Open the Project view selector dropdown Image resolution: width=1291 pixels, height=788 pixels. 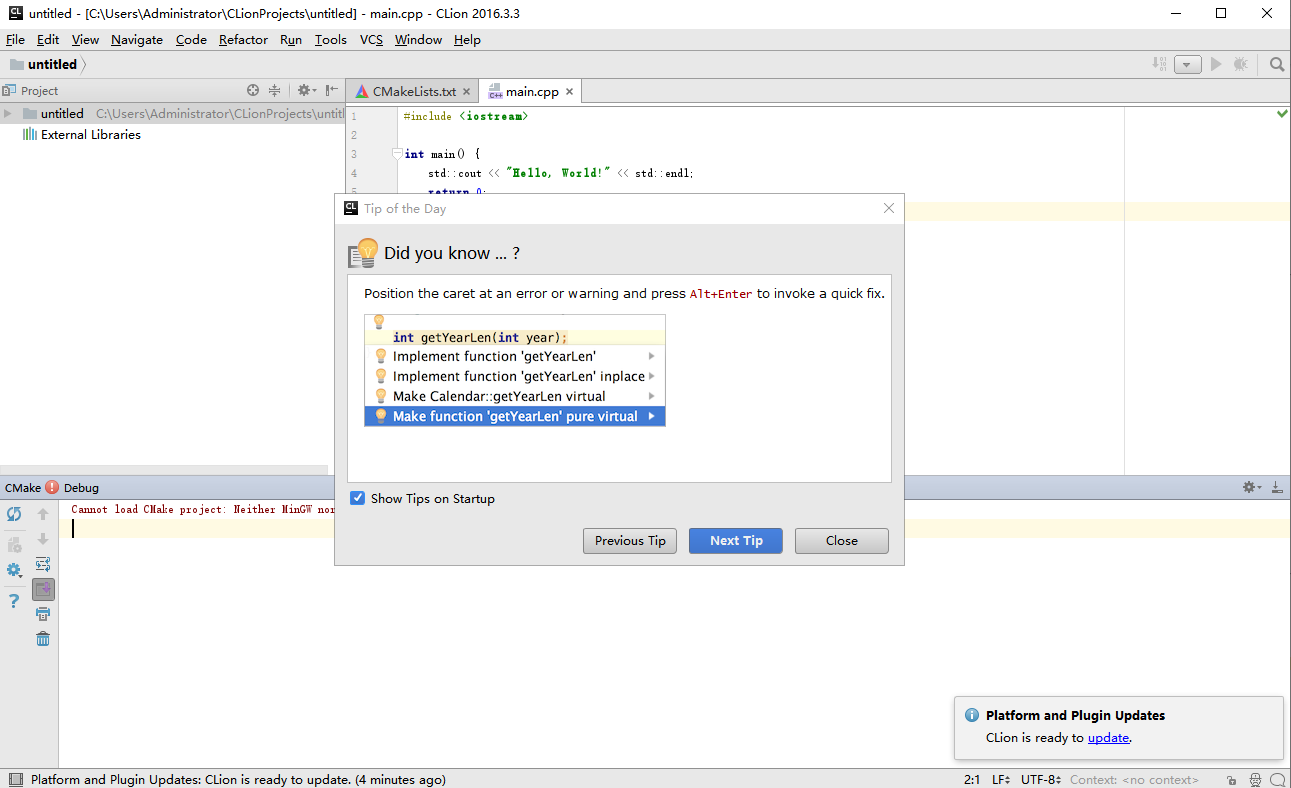point(32,90)
